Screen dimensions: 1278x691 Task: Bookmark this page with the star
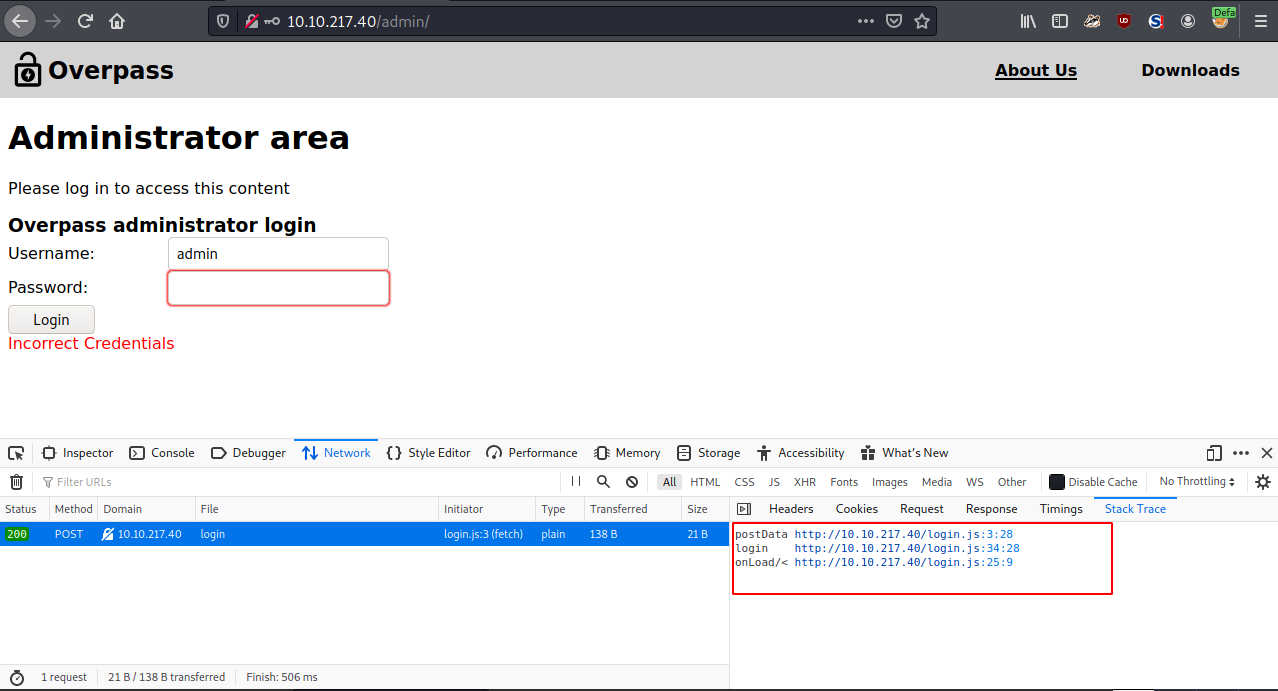coord(922,21)
